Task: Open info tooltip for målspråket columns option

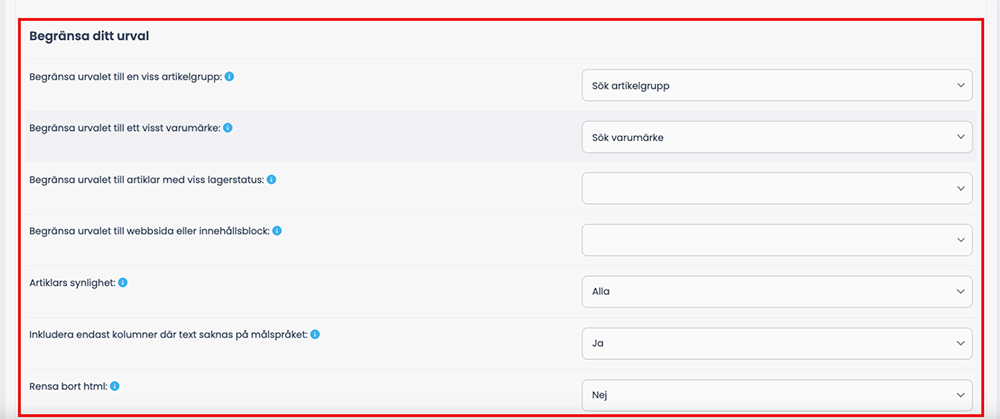Action: 315,334
